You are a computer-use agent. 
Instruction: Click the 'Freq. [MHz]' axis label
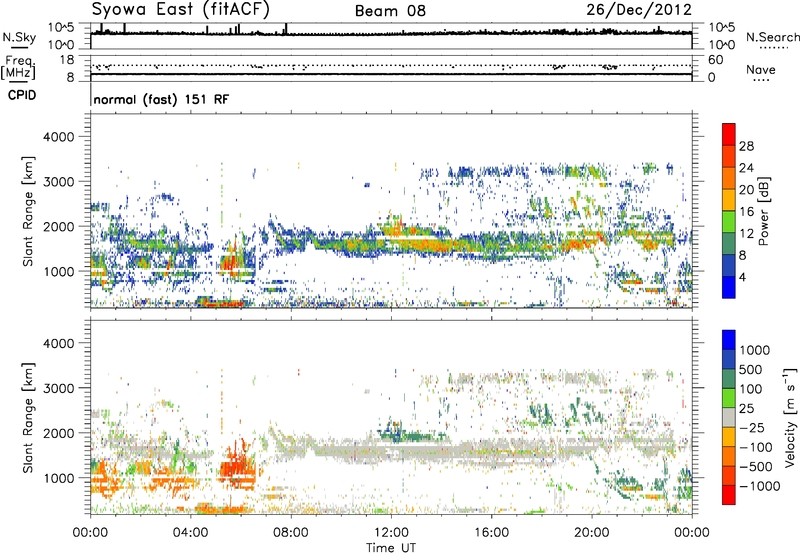coord(18,67)
